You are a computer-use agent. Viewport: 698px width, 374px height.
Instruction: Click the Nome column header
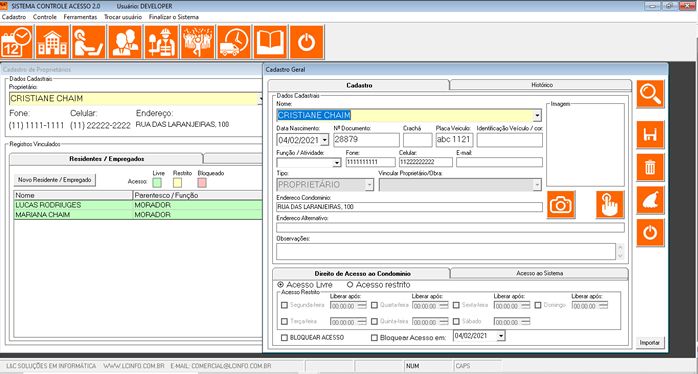[73, 195]
